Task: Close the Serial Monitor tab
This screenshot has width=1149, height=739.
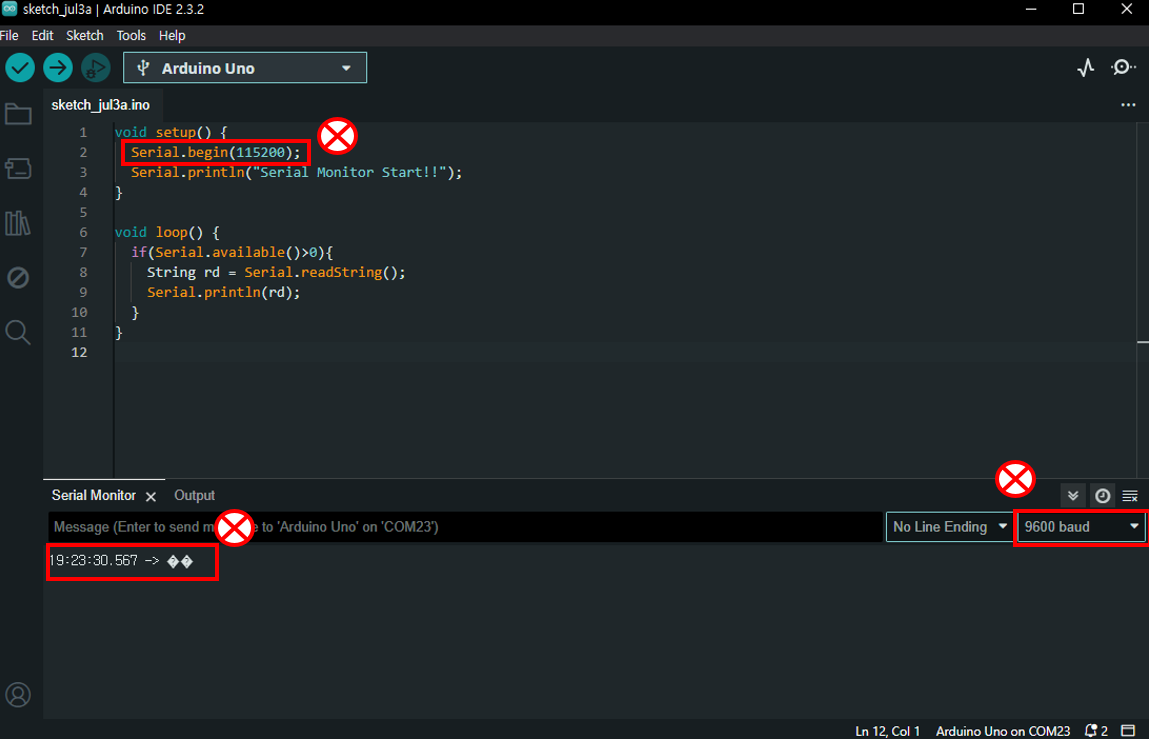Action: click(151, 496)
